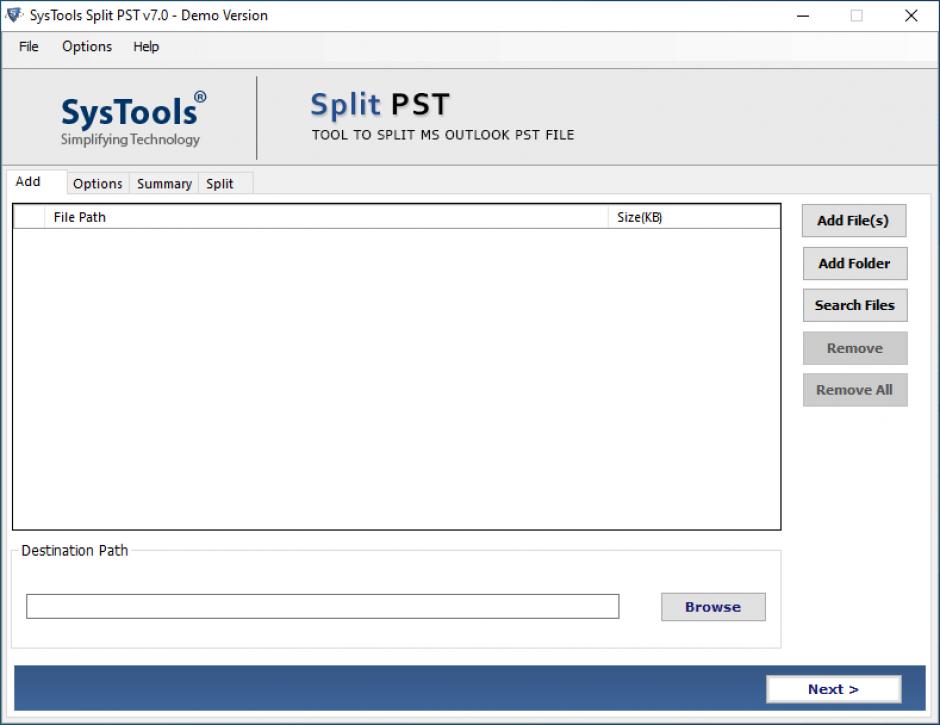
Task: Browse for a destination path
Action: (713, 607)
